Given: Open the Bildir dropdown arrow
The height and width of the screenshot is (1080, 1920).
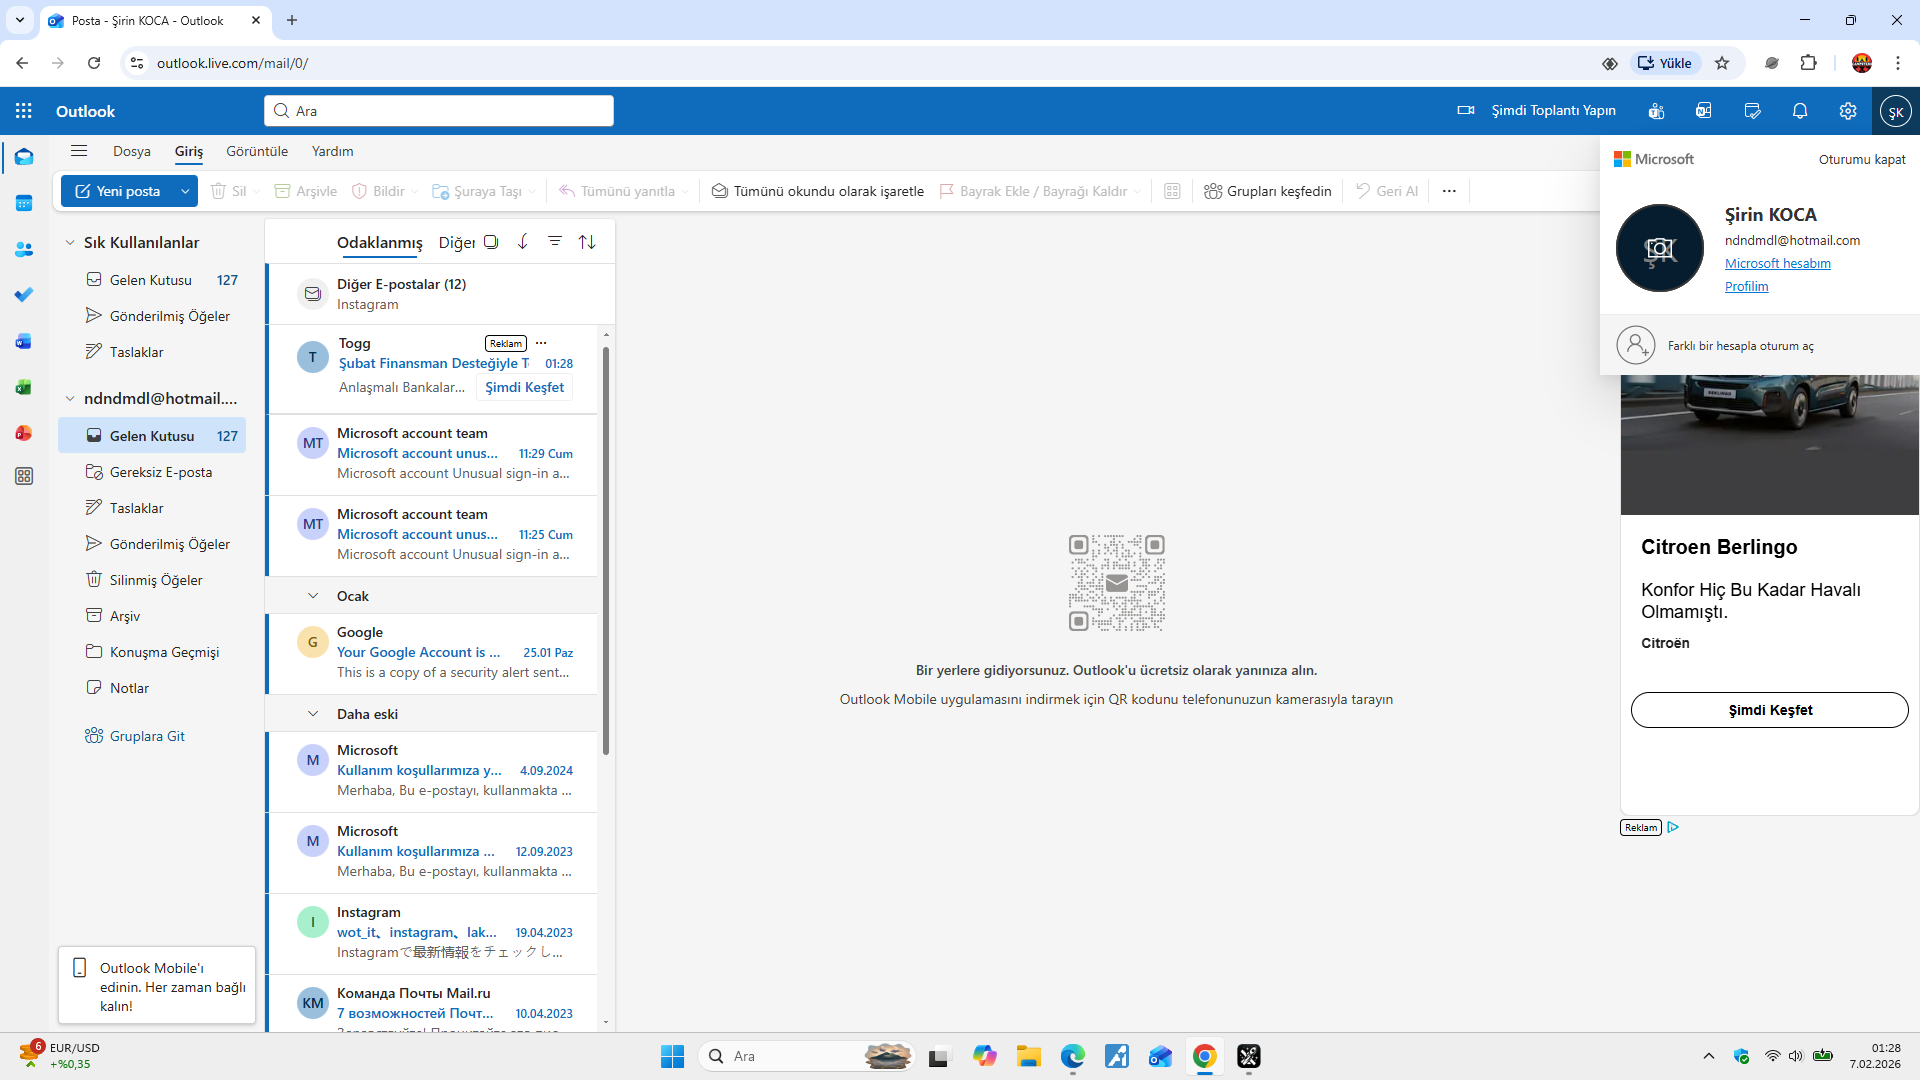Looking at the screenshot, I should (x=414, y=191).
